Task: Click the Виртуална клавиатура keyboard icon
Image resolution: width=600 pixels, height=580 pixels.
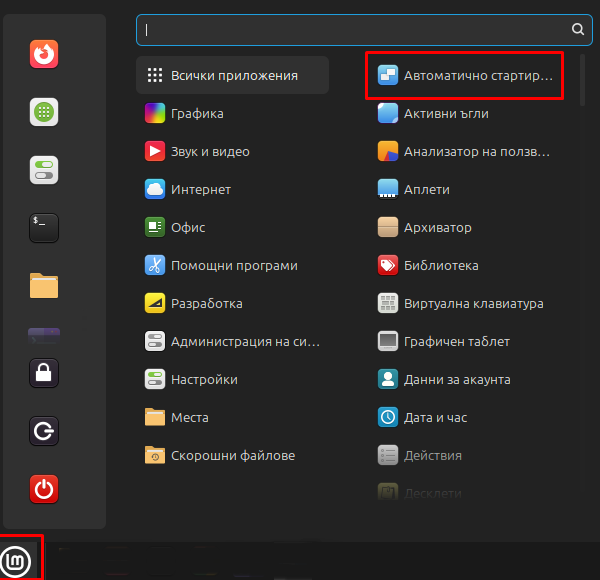Action: tap(388, 303)
